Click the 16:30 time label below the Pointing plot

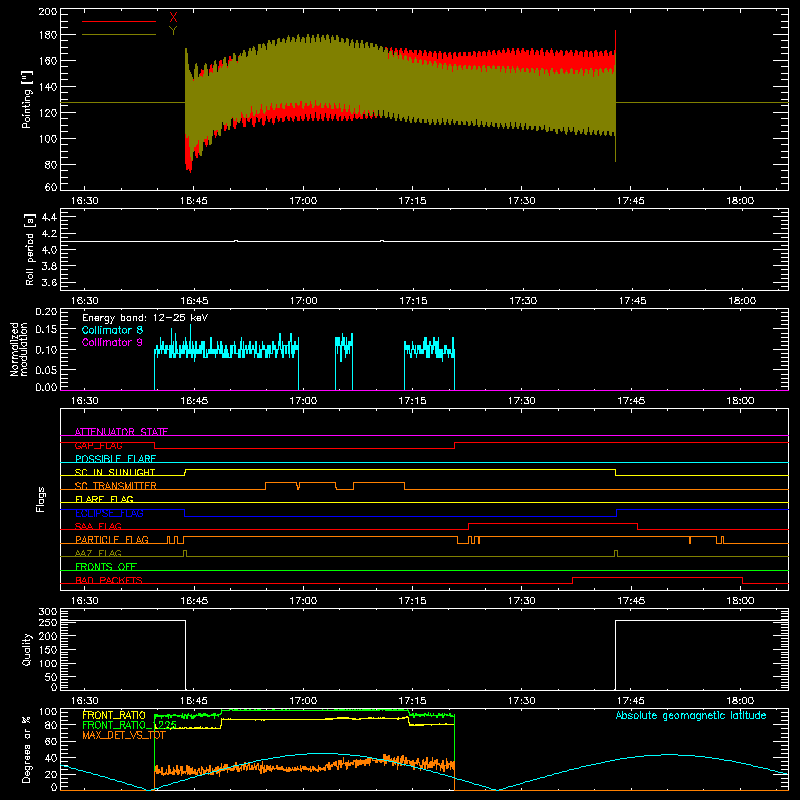click(x=84, y=201)
